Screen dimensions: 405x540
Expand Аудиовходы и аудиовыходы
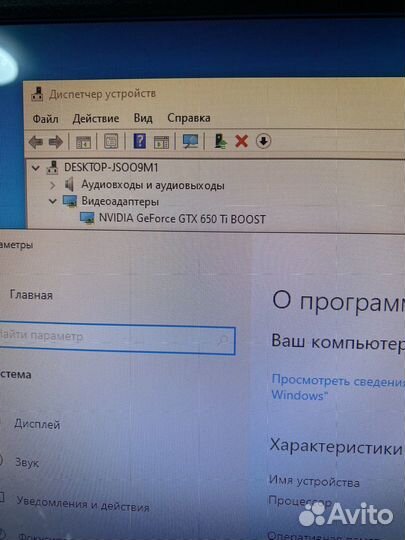click(x=52, y=185)
